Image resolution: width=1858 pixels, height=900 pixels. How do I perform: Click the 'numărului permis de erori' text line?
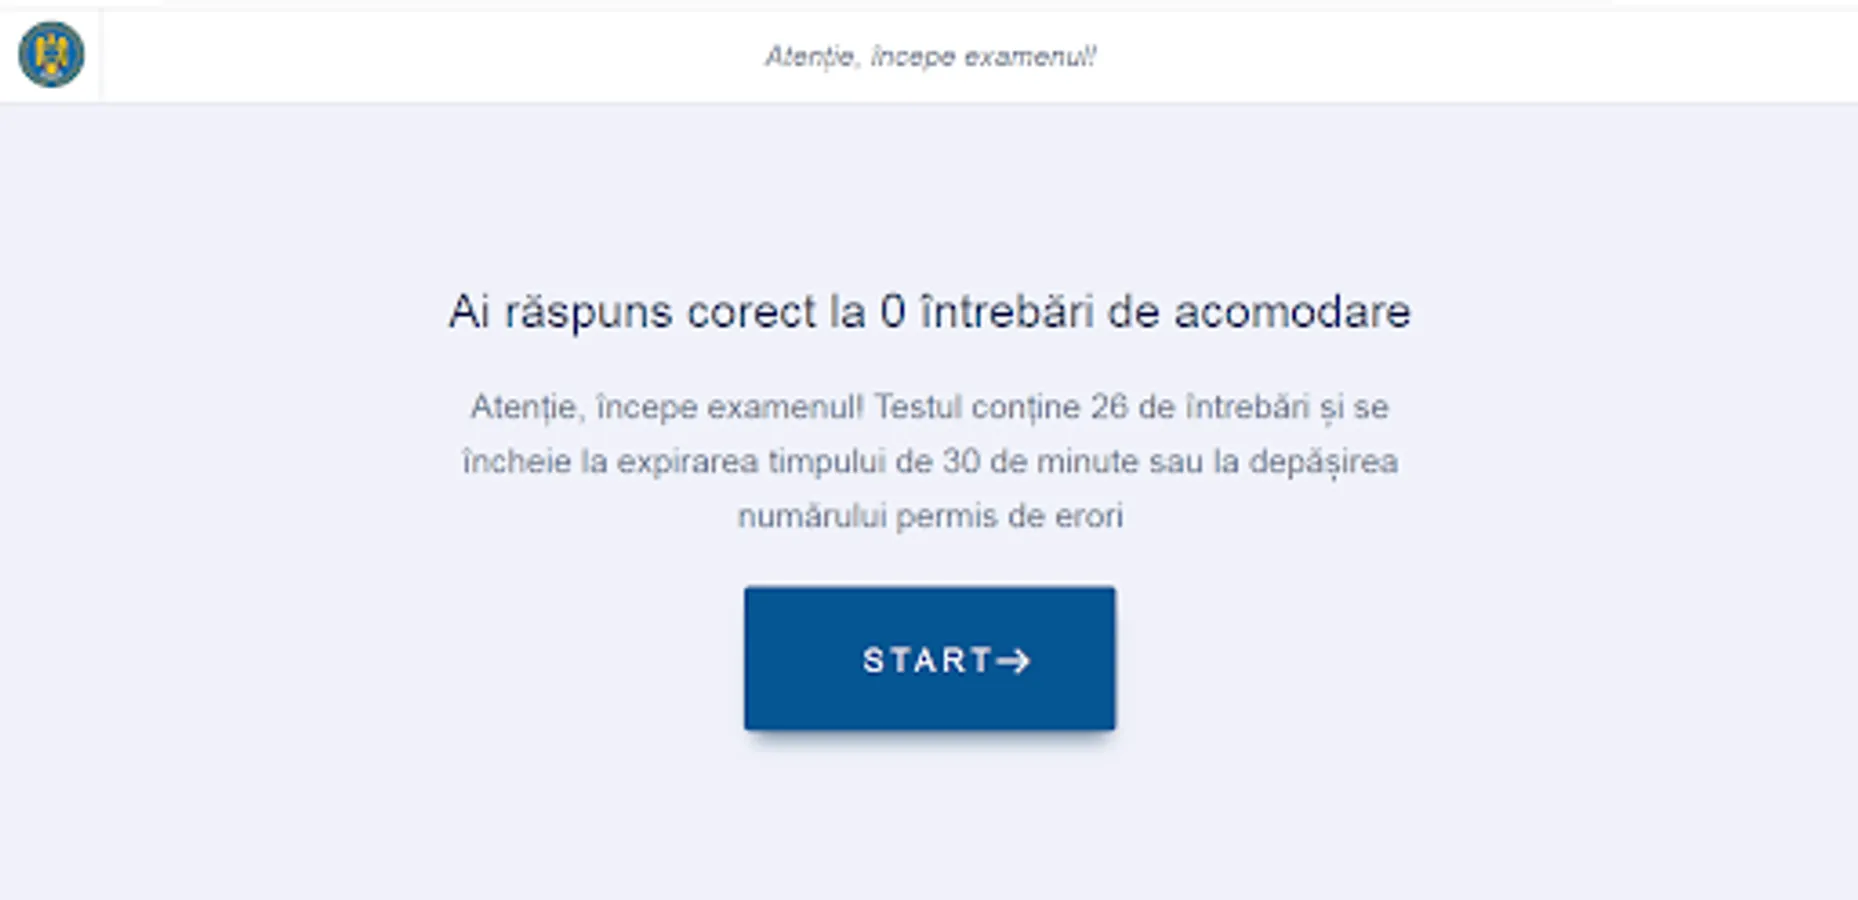(x=930, y=516)
